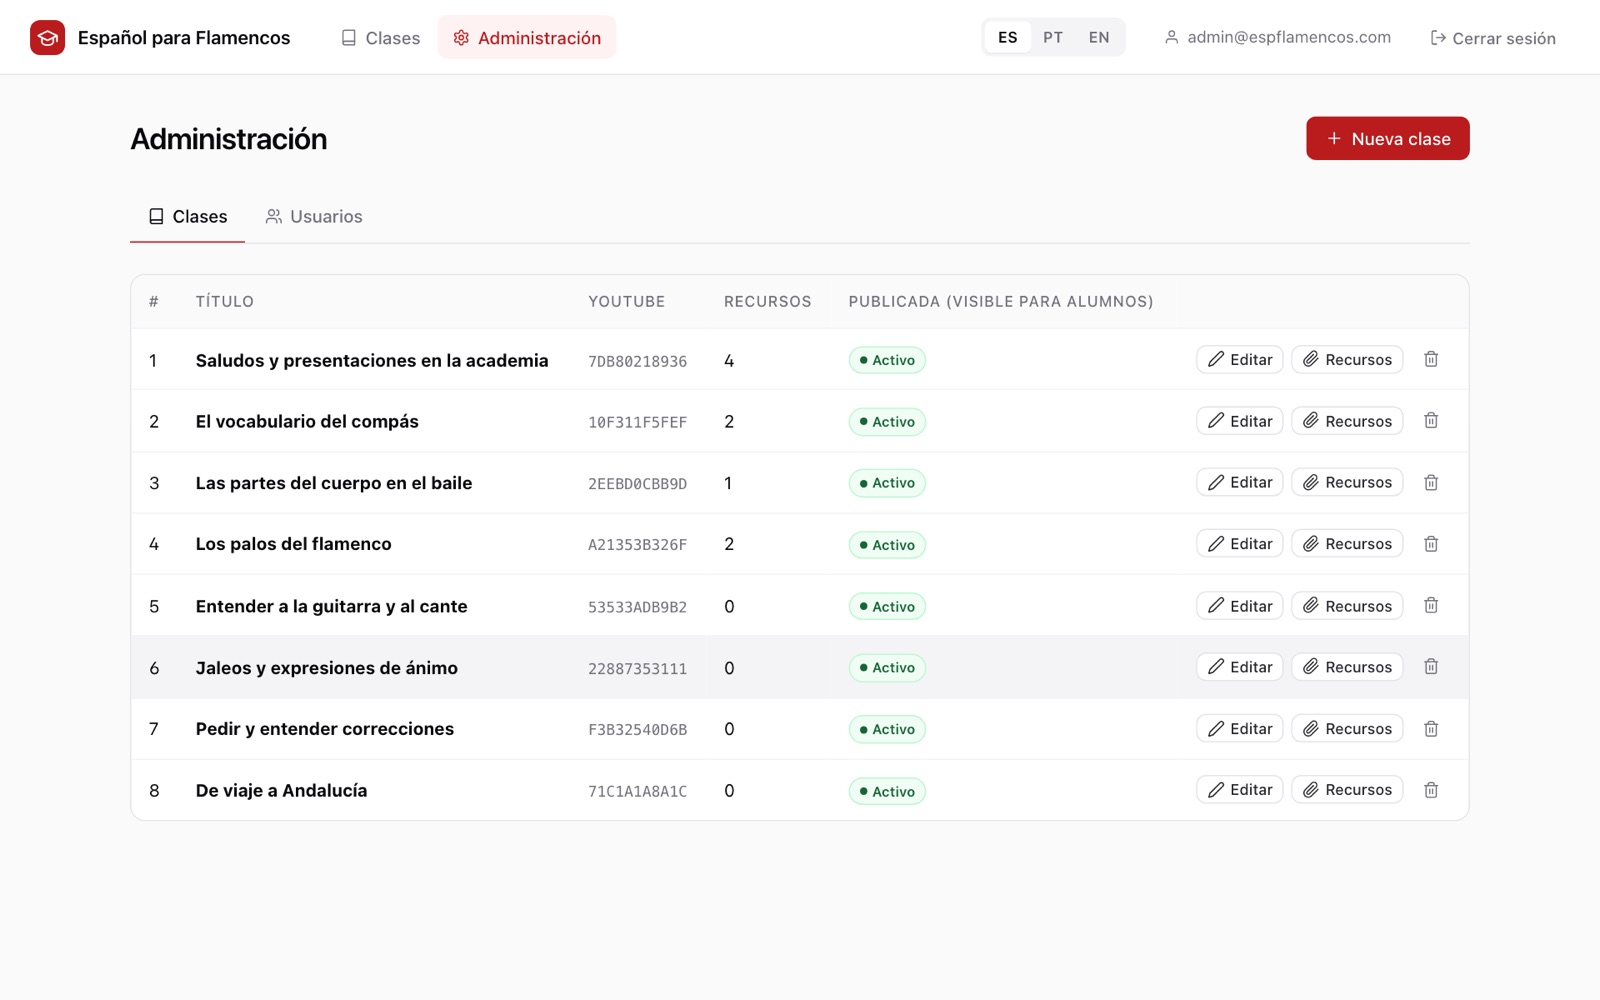Toggle Activo status for Saludos y presentaciones
The height and width of the screenshot is (1000, 1600).
pos(887,360)
